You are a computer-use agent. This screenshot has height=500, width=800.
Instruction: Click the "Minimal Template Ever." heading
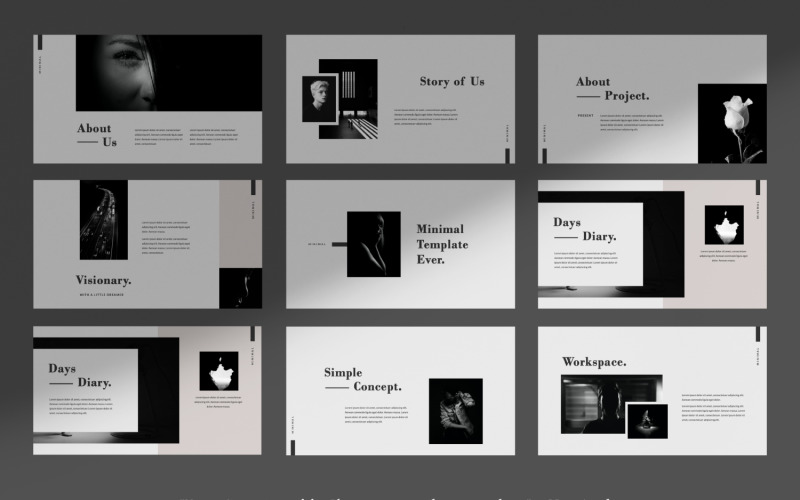(x=442, y=244)
